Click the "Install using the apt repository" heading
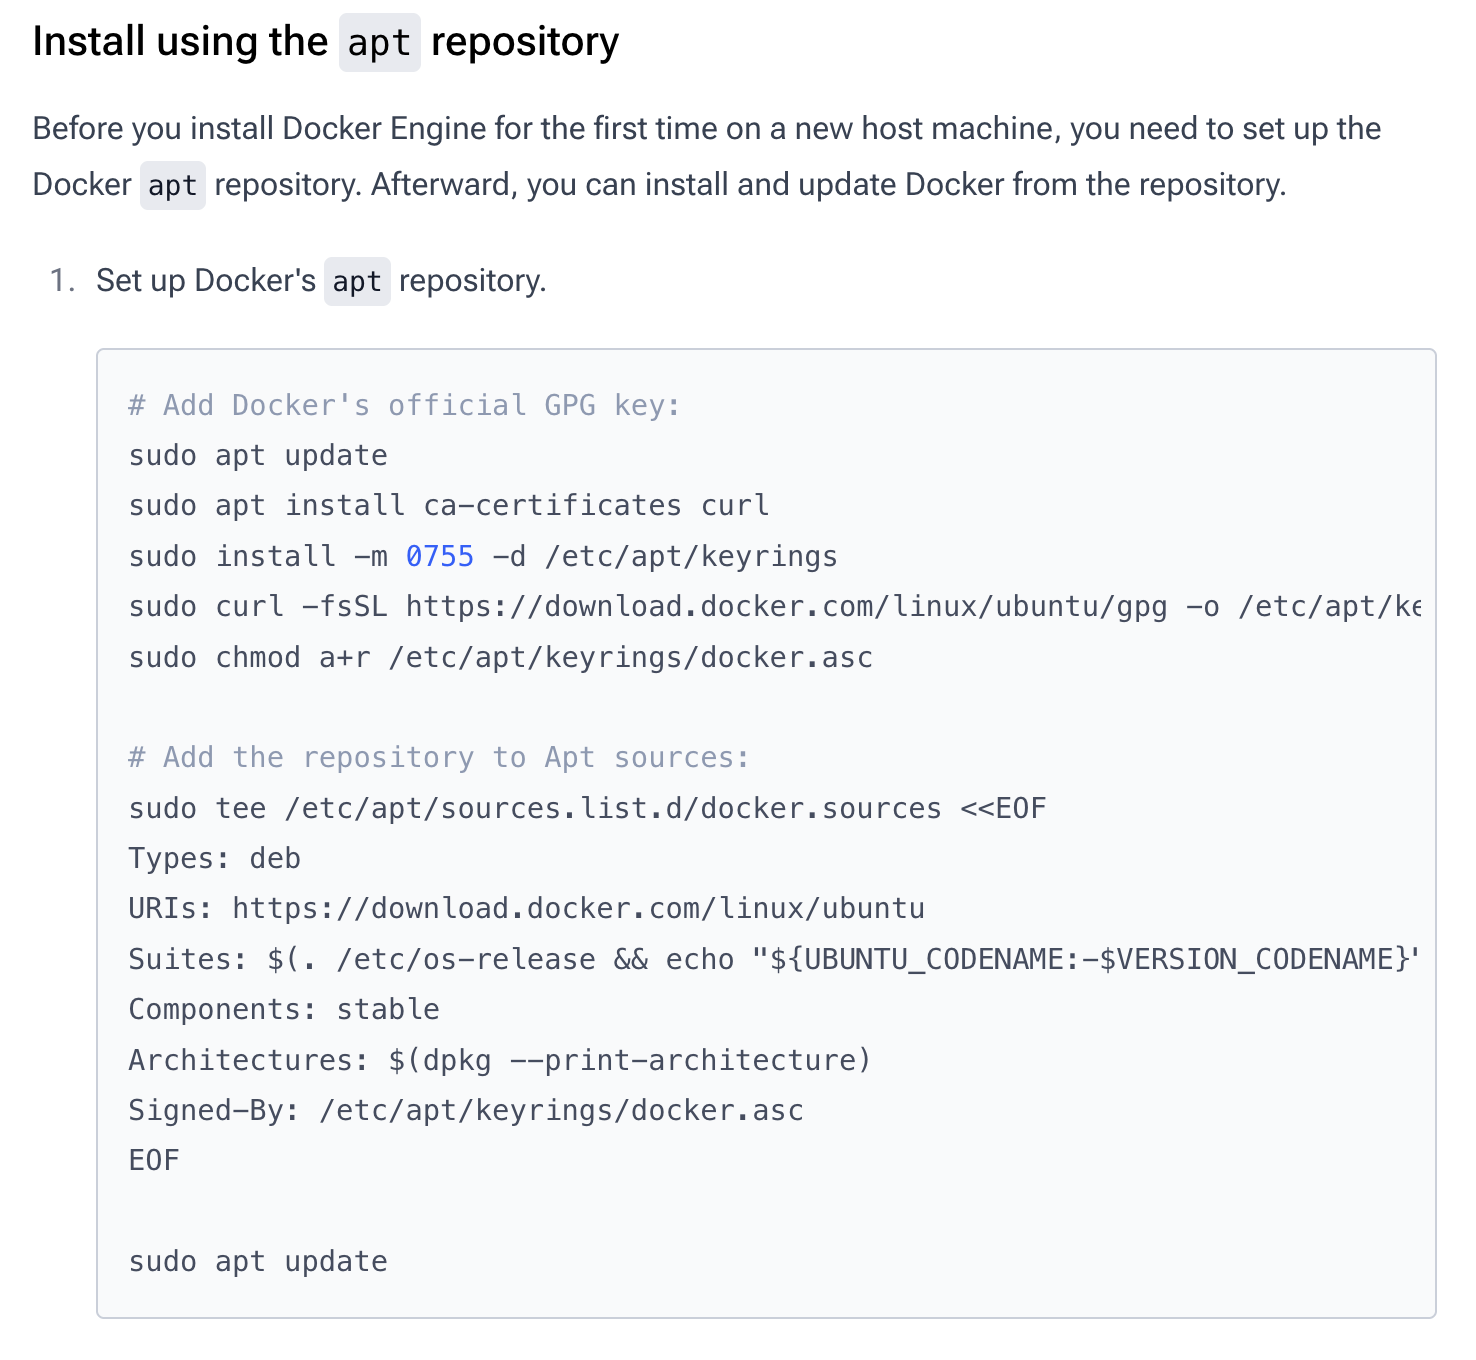Screen dimensions: 1476x1360 [x=326, y=42]
